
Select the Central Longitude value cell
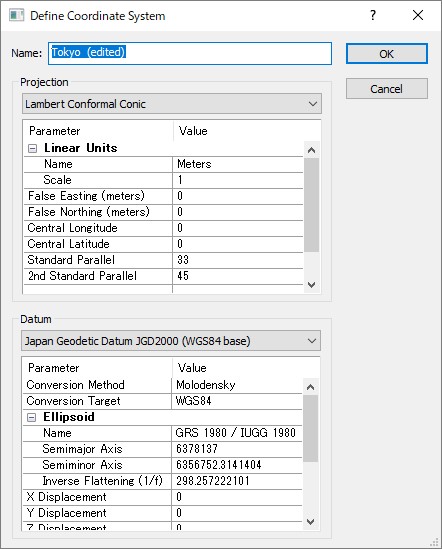click(238, 228)
